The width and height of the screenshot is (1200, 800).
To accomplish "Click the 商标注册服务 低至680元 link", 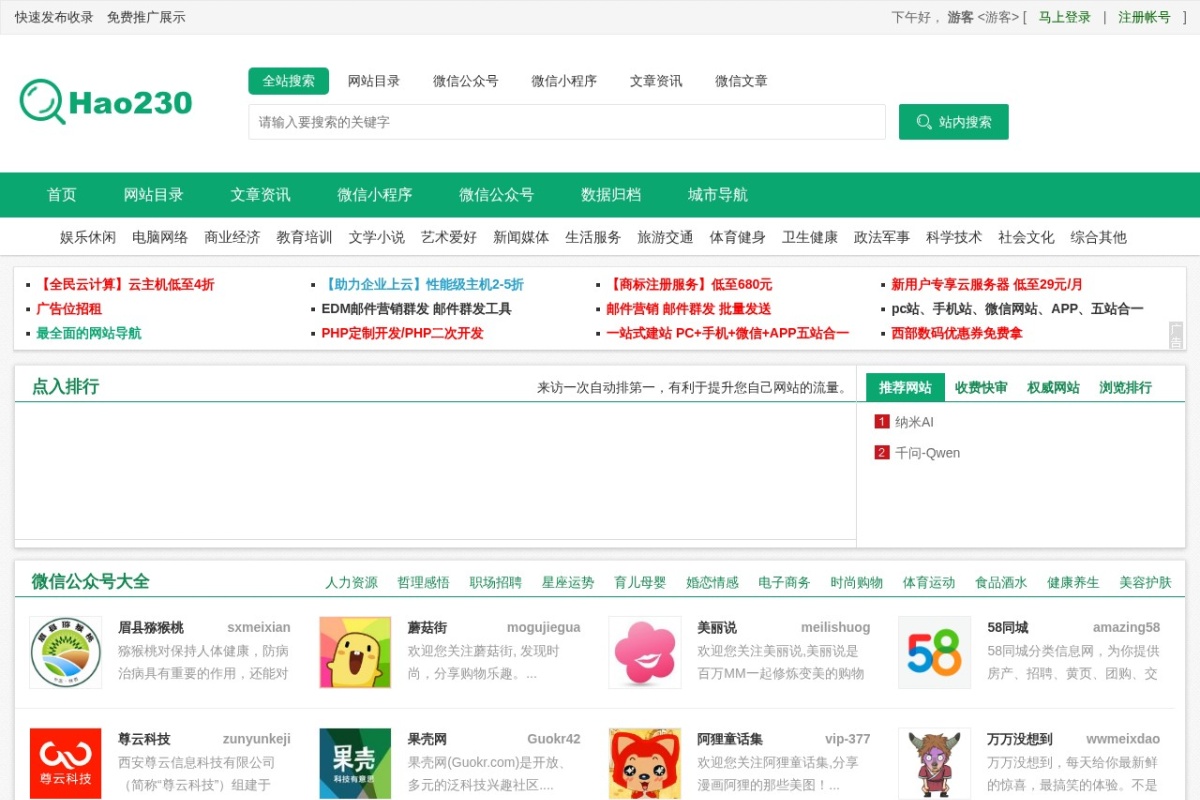I will (689, 284).
